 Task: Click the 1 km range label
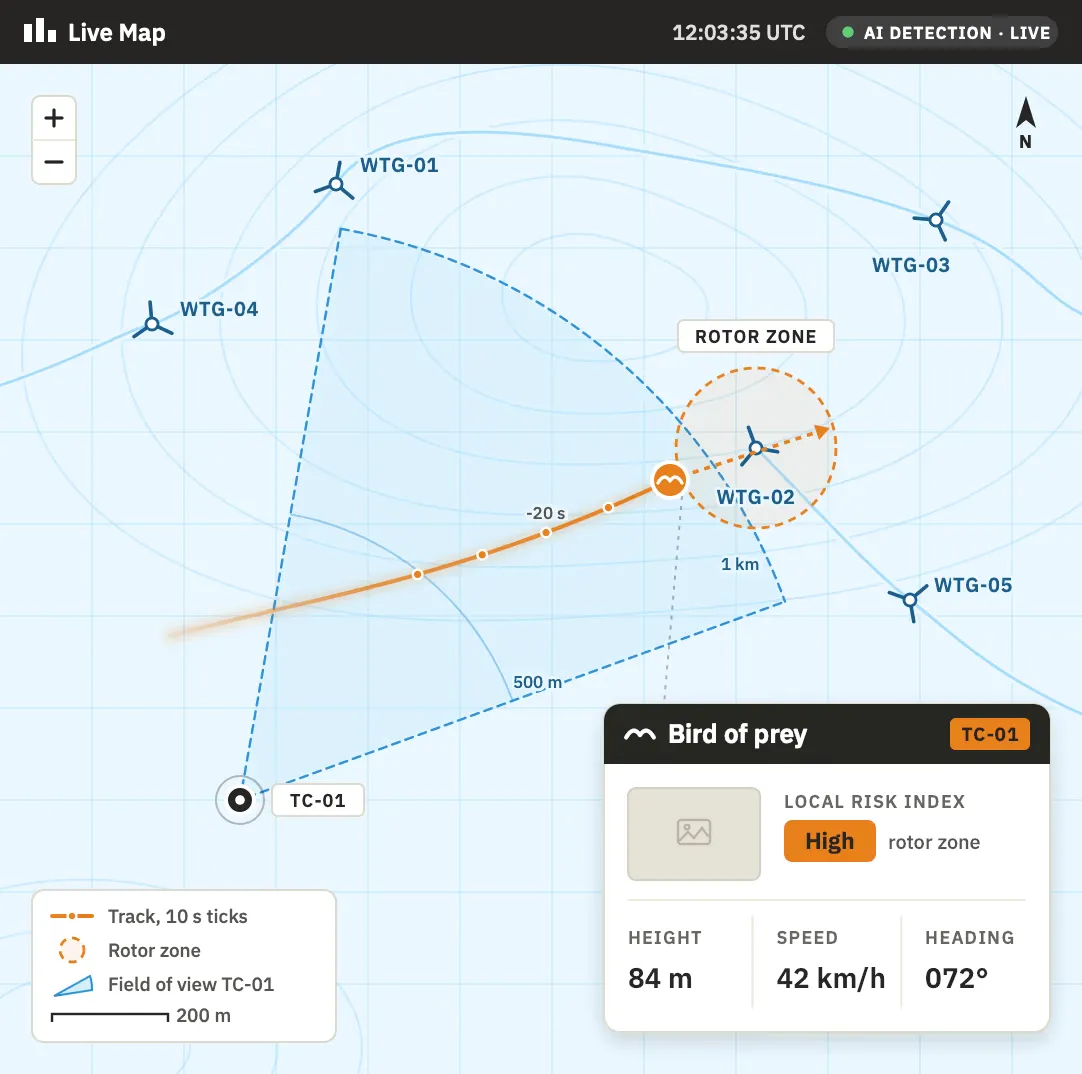pos(740,564)
